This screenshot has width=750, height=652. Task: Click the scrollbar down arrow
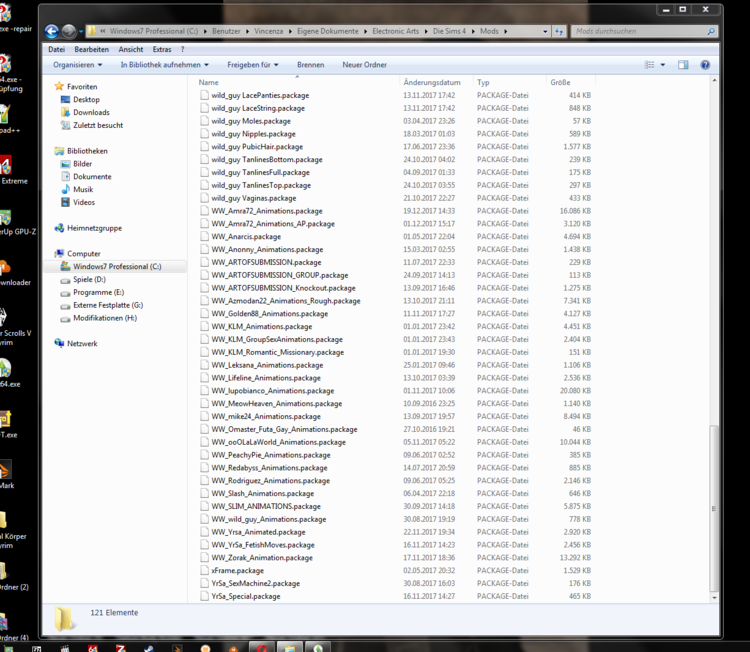tap(714, 597)
